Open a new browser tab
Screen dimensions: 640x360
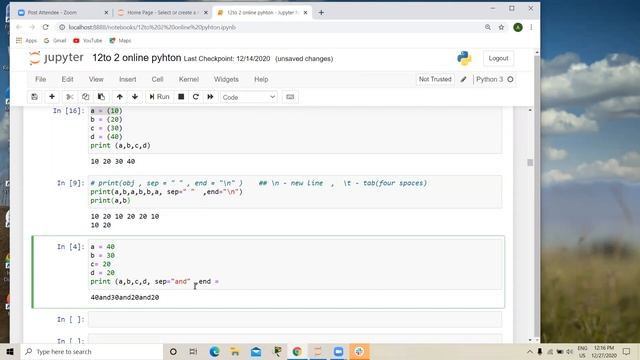click(x=321, y=13)
